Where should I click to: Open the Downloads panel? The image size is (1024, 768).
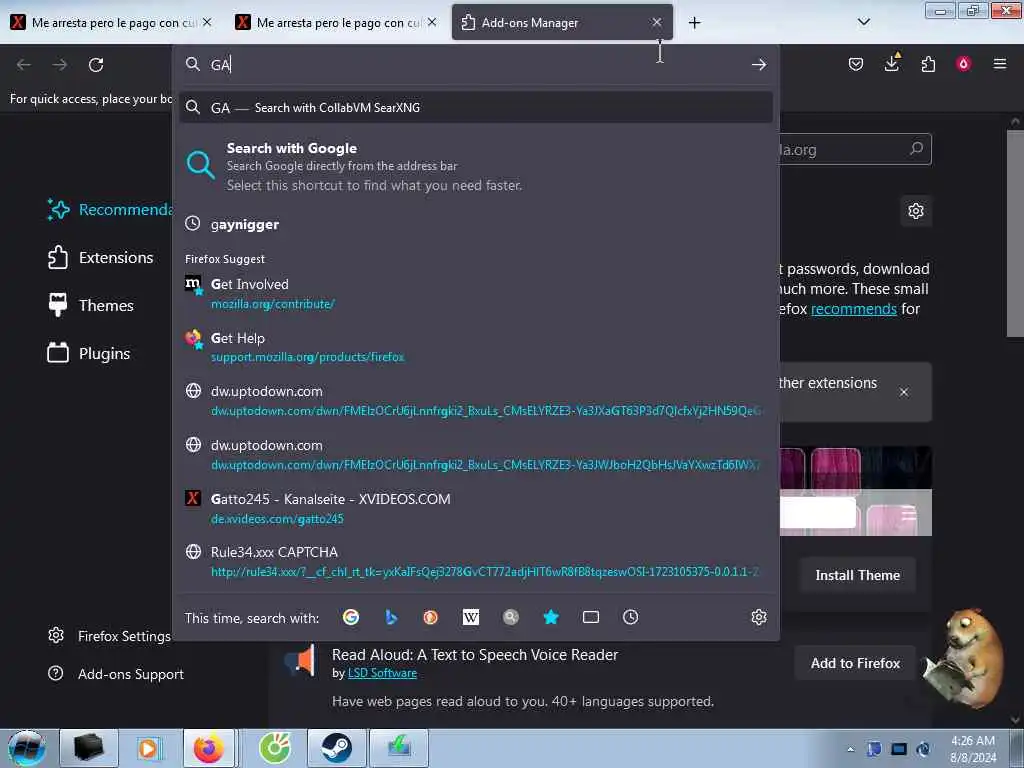click(891, 63)
